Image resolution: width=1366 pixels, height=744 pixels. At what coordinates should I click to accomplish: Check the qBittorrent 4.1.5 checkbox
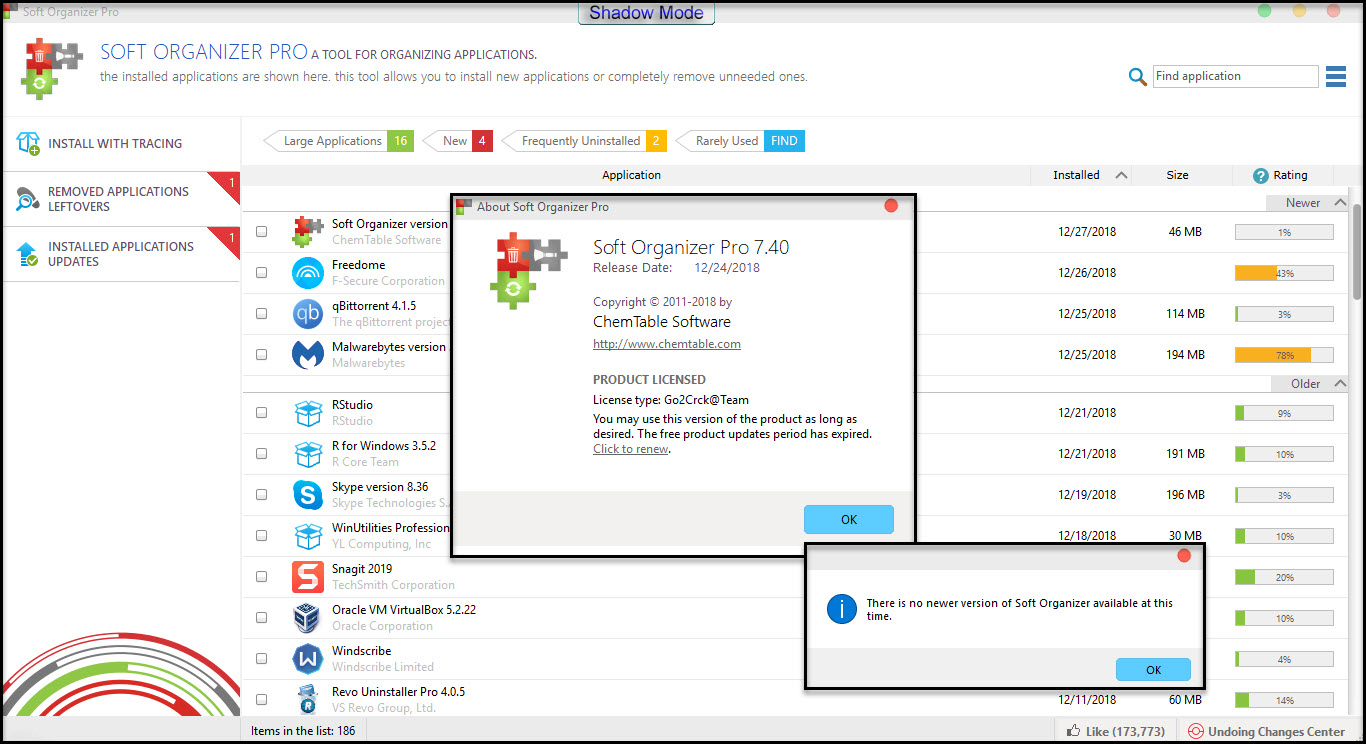click(262, 313)
